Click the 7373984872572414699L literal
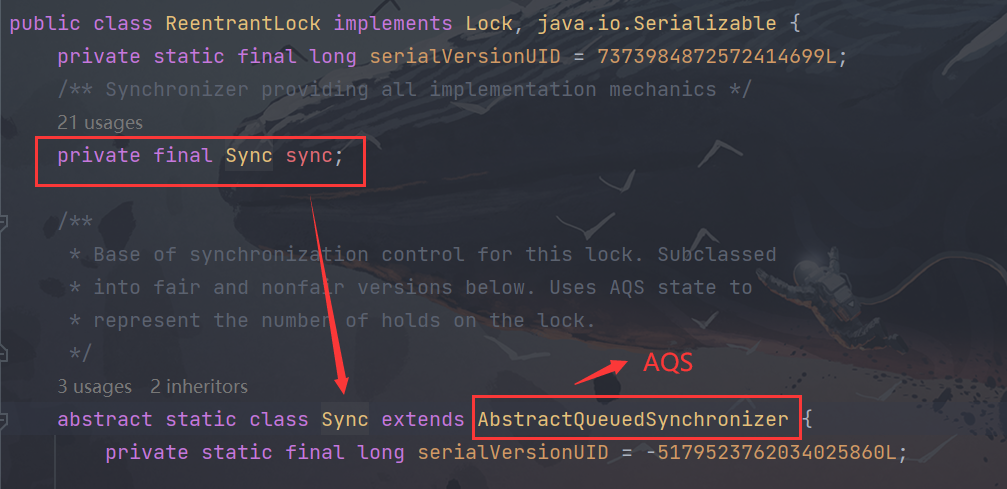Image resolution: width=1007 pixels, height=489 pixels. pyautogui.click(x=716, y=57)
